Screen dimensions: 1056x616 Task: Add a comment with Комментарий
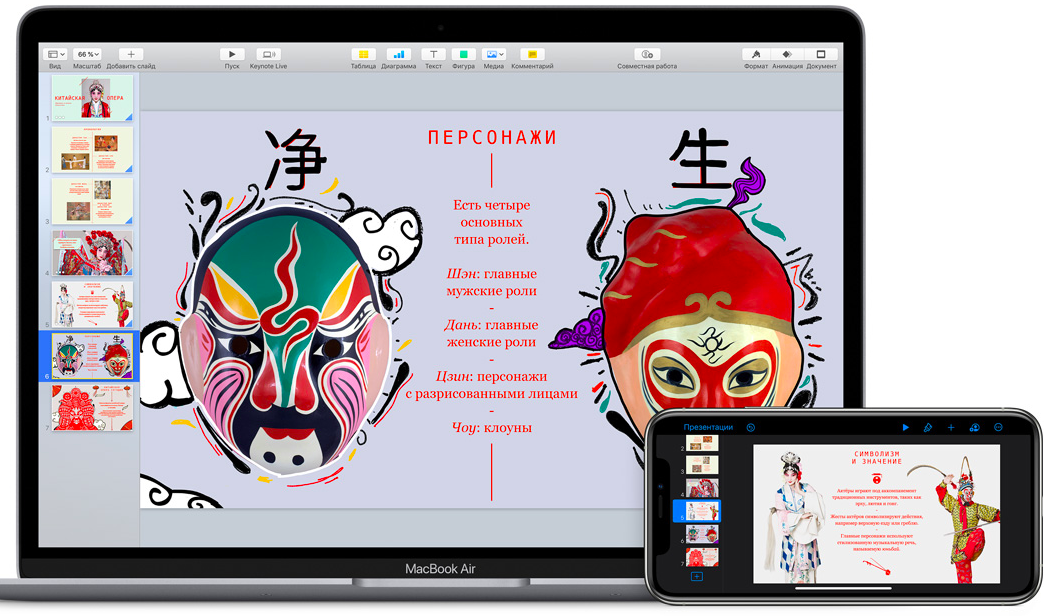(532, 54)
